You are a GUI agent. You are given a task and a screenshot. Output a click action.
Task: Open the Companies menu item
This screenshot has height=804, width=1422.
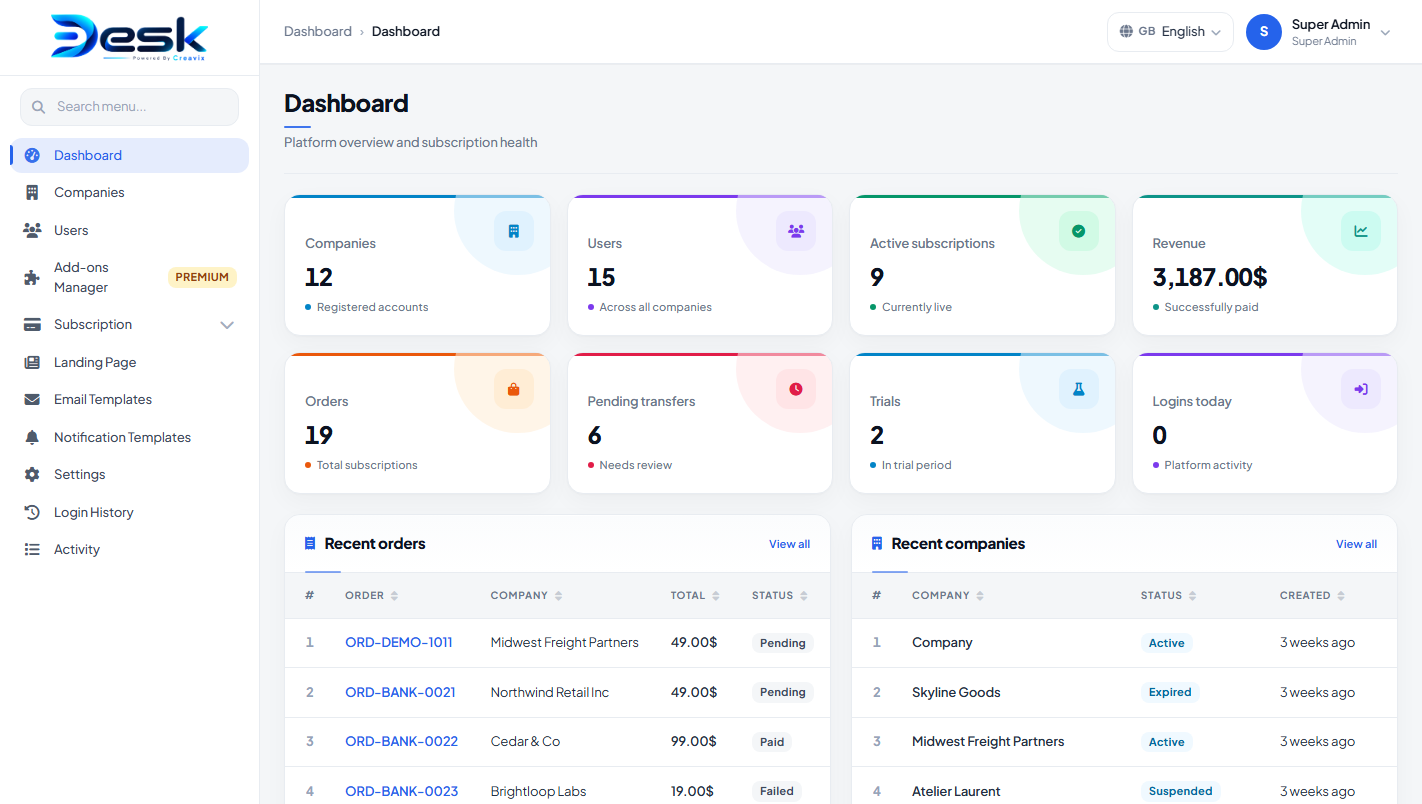pyautogui.click(x=129, y=192)
